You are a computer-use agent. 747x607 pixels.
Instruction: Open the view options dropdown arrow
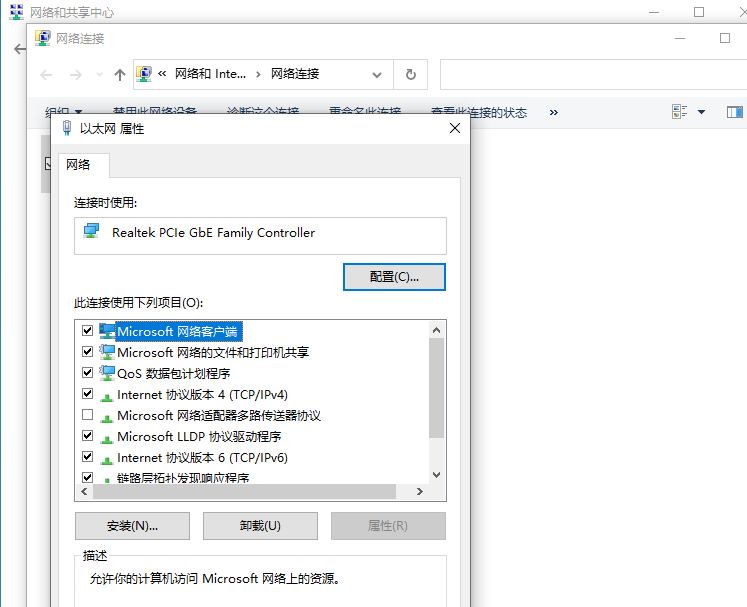pos(701,112)
